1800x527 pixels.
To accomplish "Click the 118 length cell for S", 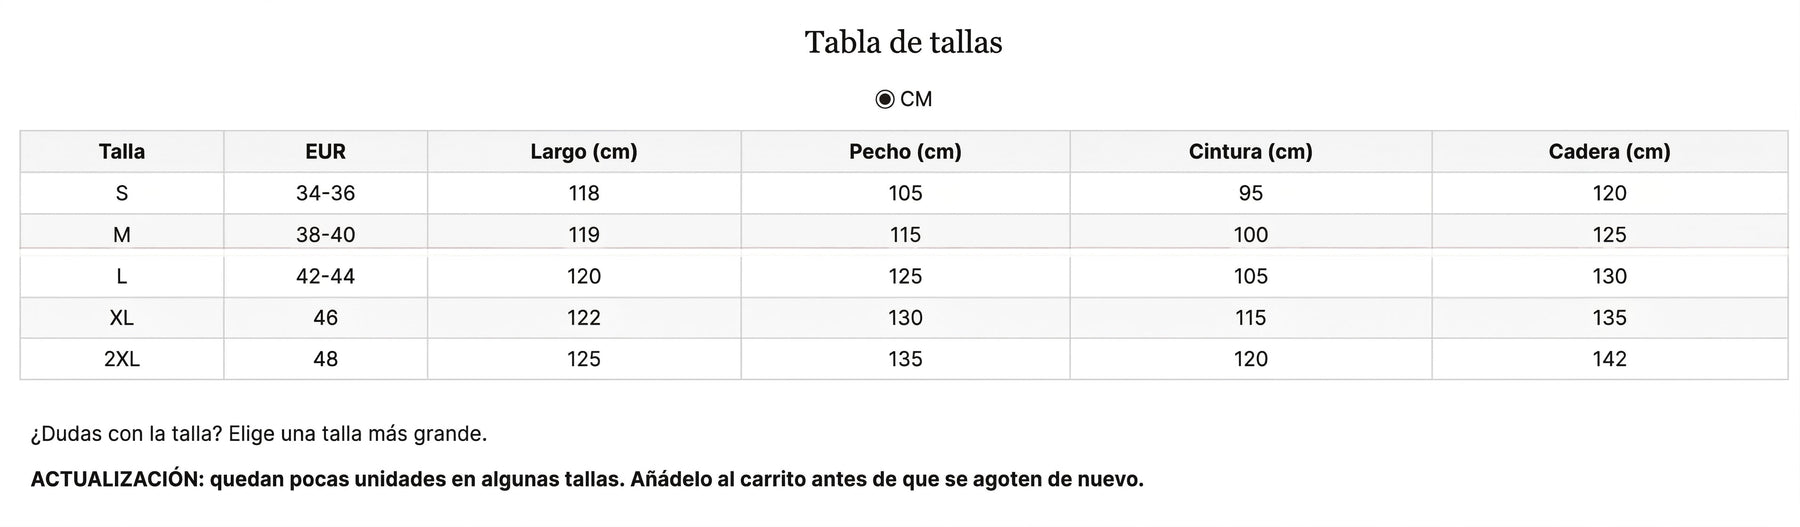I will (584, 193).
